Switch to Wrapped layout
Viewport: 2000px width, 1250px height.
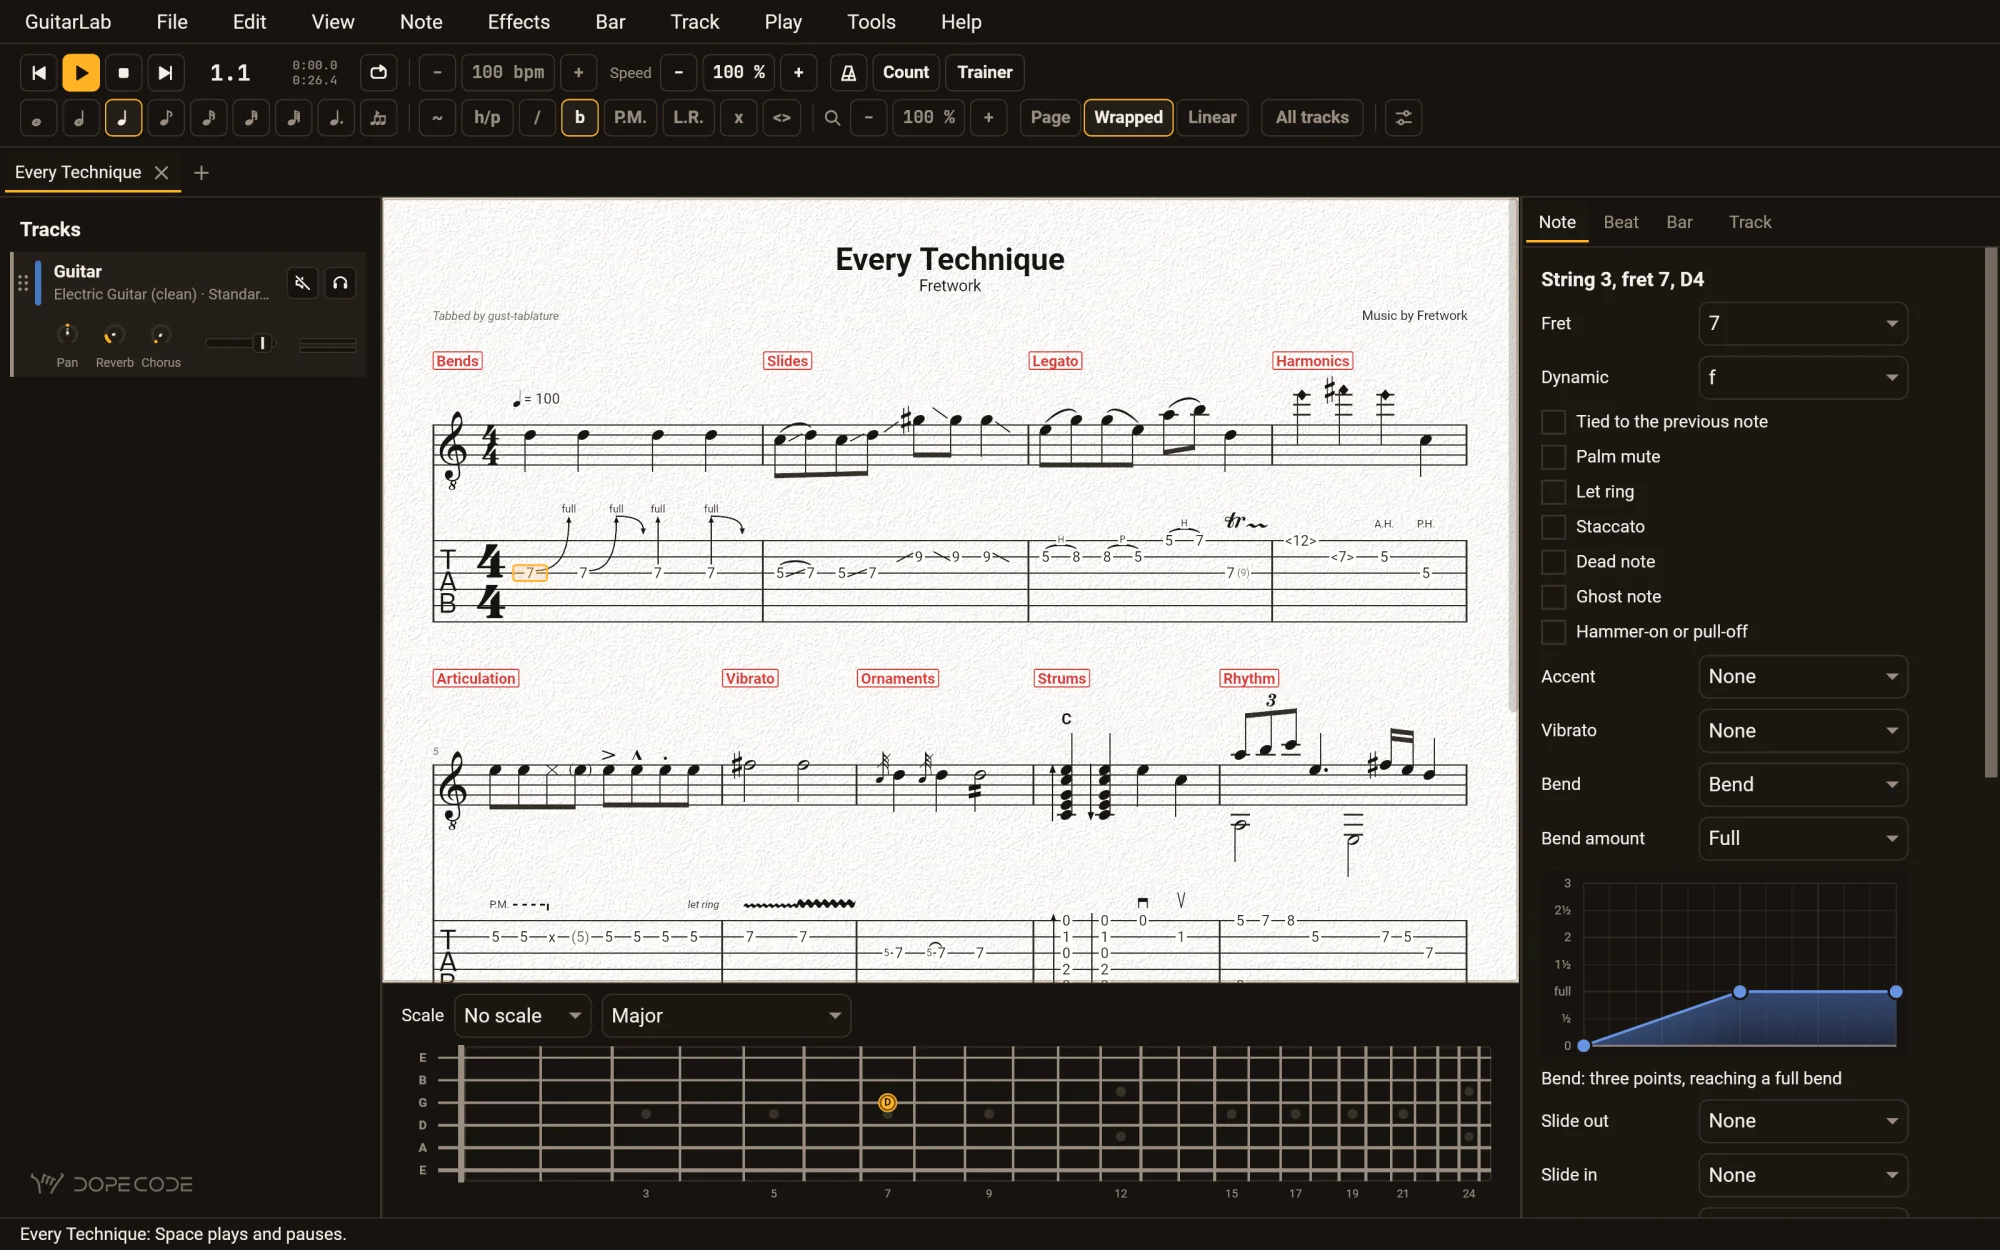[x=1128, y=118]
